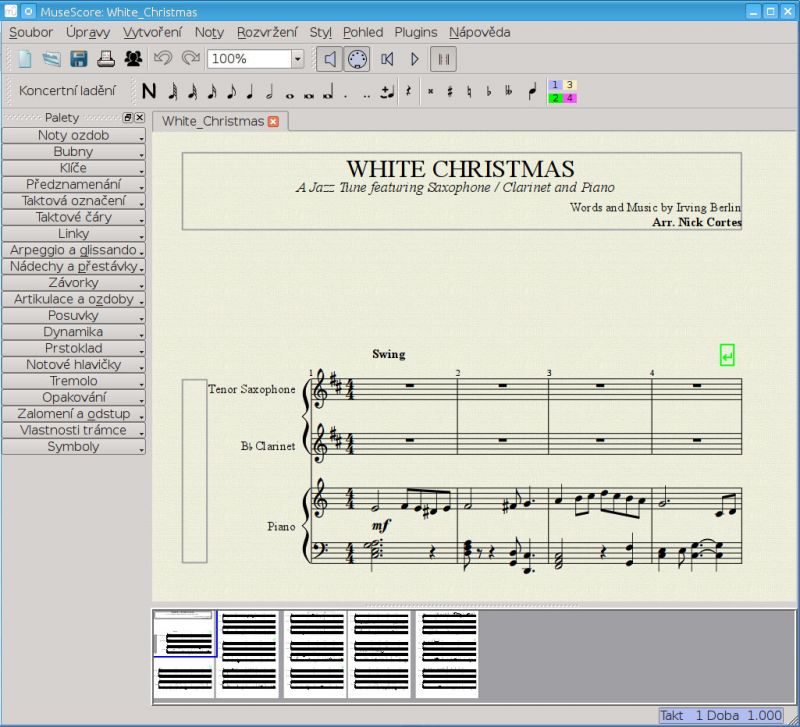Toggle sound speaker button
The image size is (800, 727).
(x=330, y=59)
